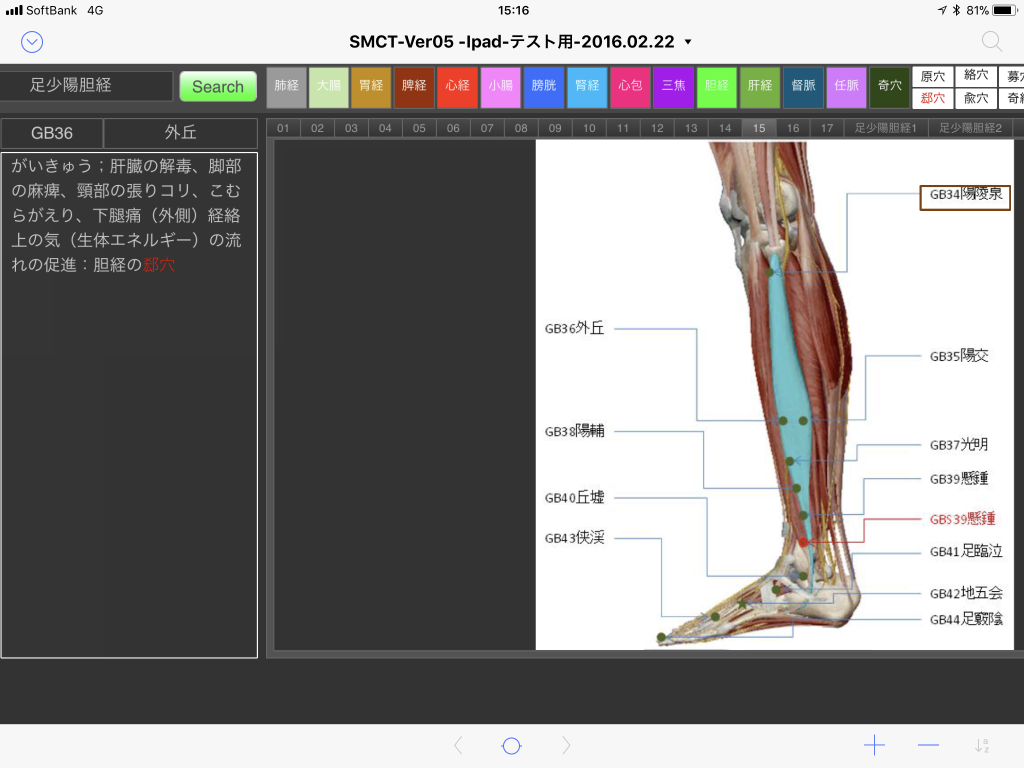Click the GB34陽陵泉 label on diagram

(x=965, y=195)
